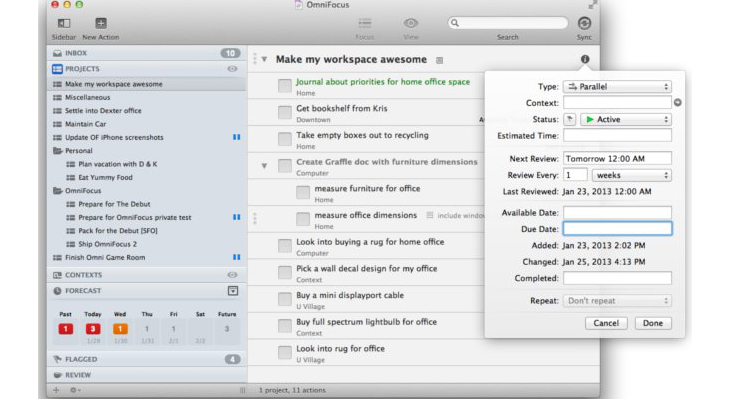Open the review interval weeks dropdown

(x=632, y=175)
